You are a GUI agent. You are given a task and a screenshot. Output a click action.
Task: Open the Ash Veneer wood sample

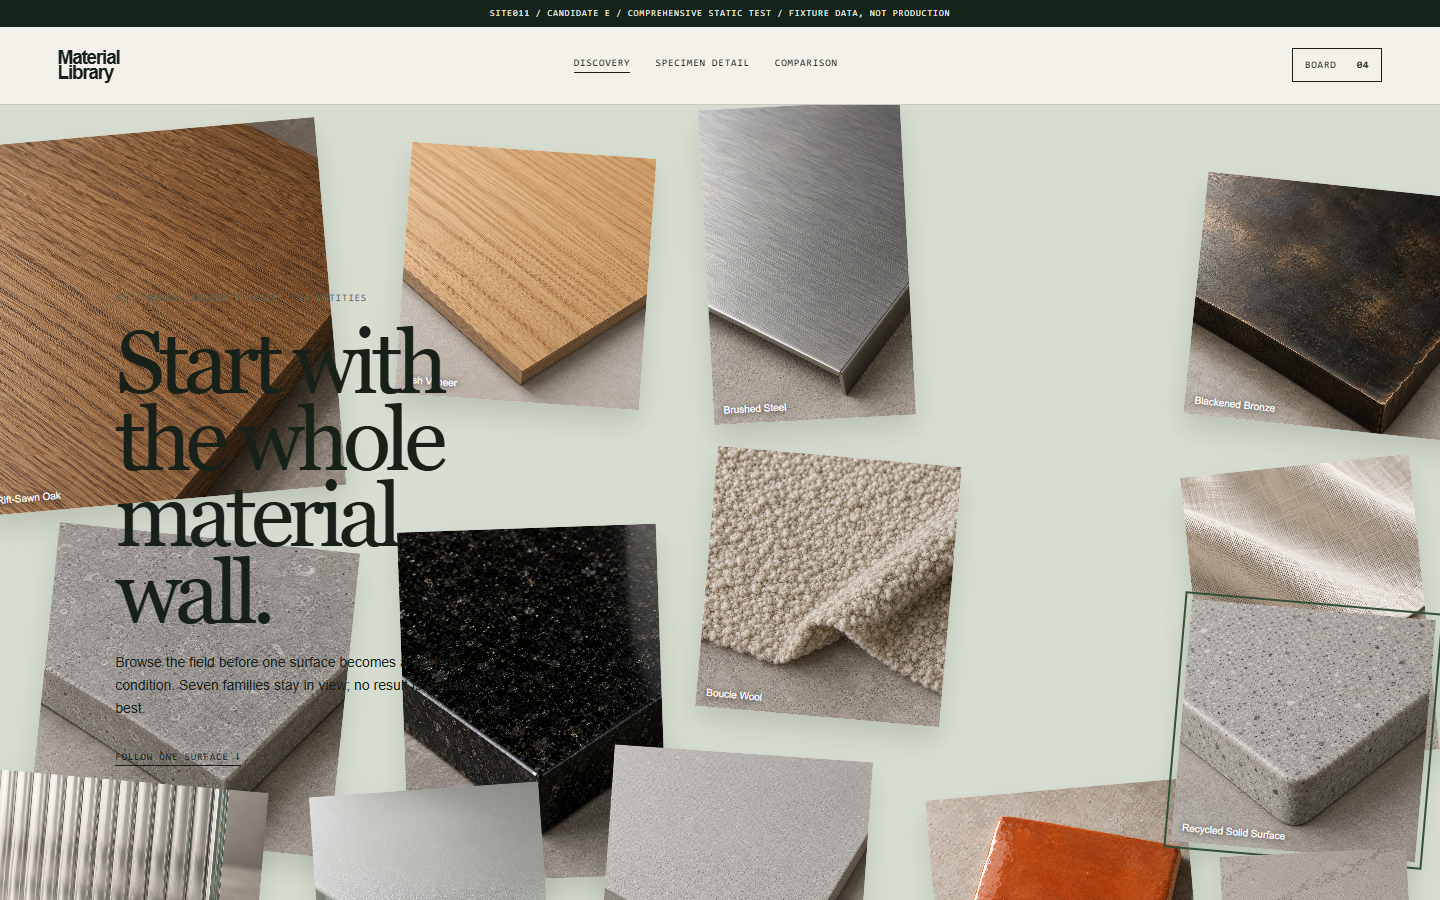tap(528, 275)
